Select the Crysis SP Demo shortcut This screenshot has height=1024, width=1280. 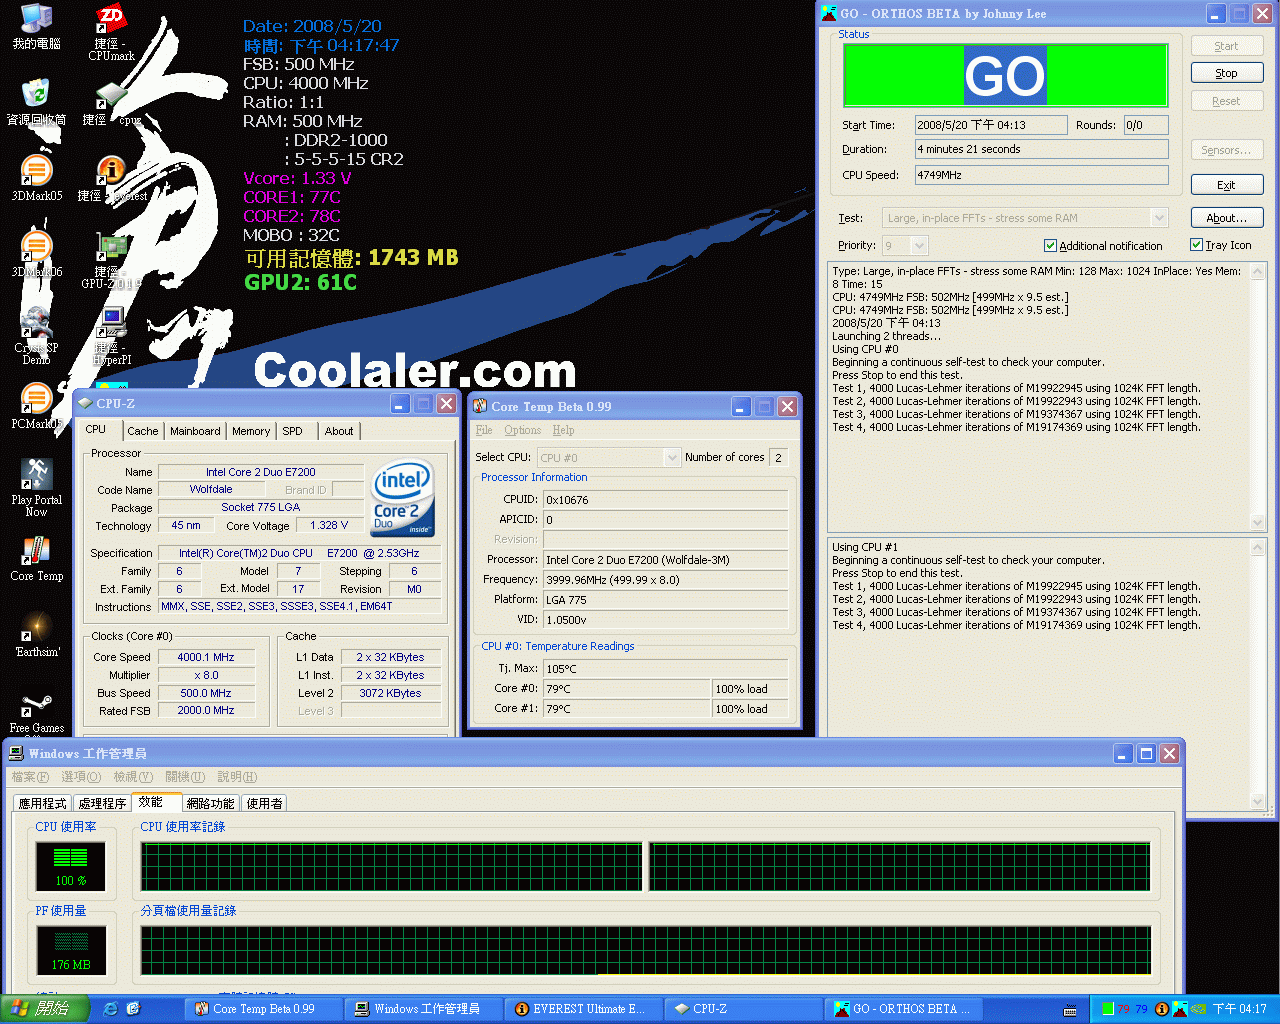pyautogui.click(x=37, y=336)
